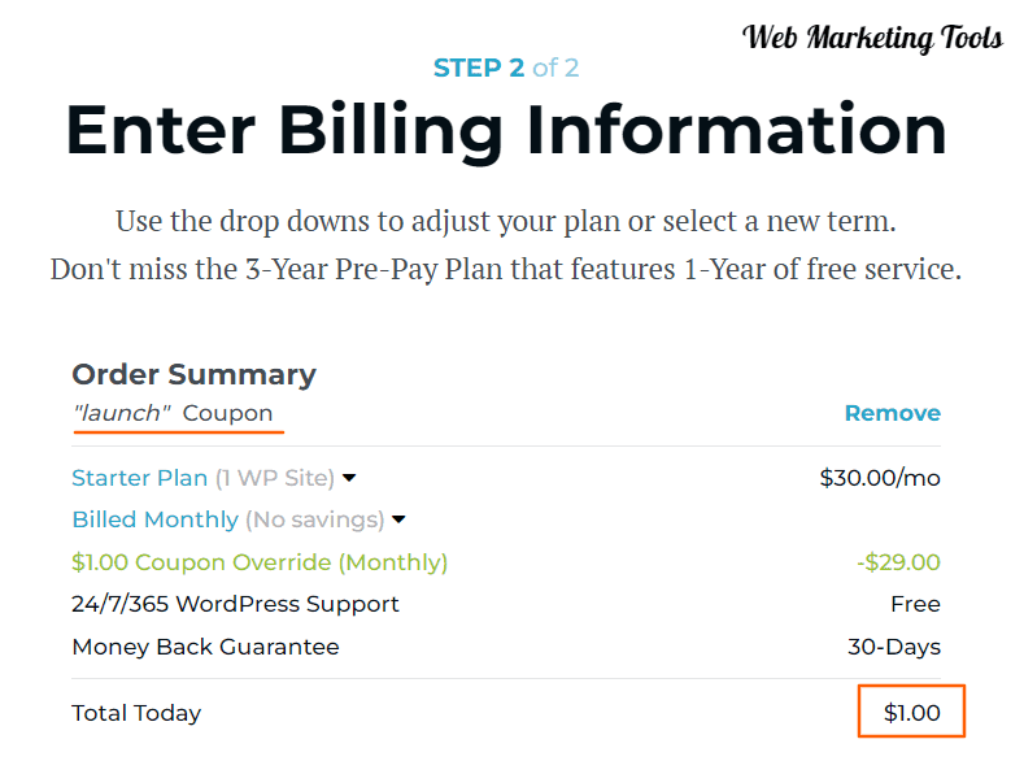The height and width of the screenshot is (761, 1024).
Task: Click the Order Summary heading
Action: point(194,374)
